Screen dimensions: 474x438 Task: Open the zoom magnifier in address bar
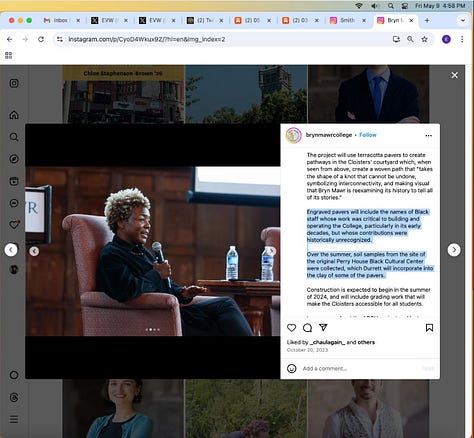pos(410,39)
